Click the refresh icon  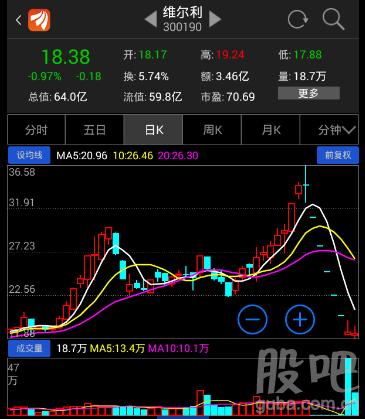coord(298,19)
